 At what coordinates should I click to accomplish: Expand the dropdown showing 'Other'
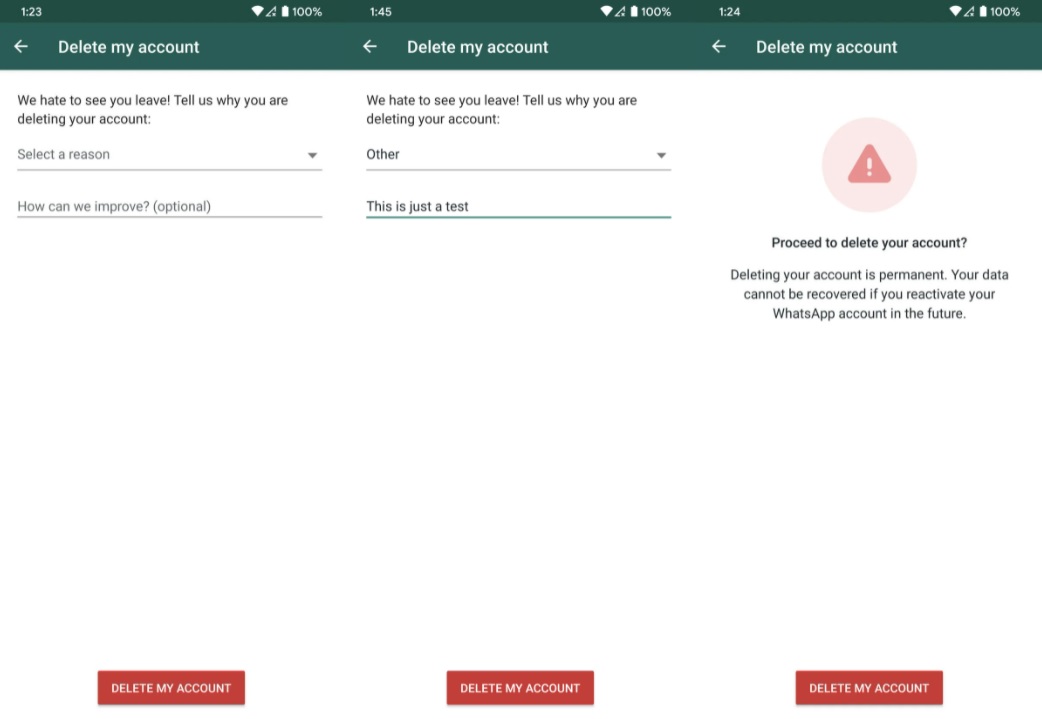(508, 155)
